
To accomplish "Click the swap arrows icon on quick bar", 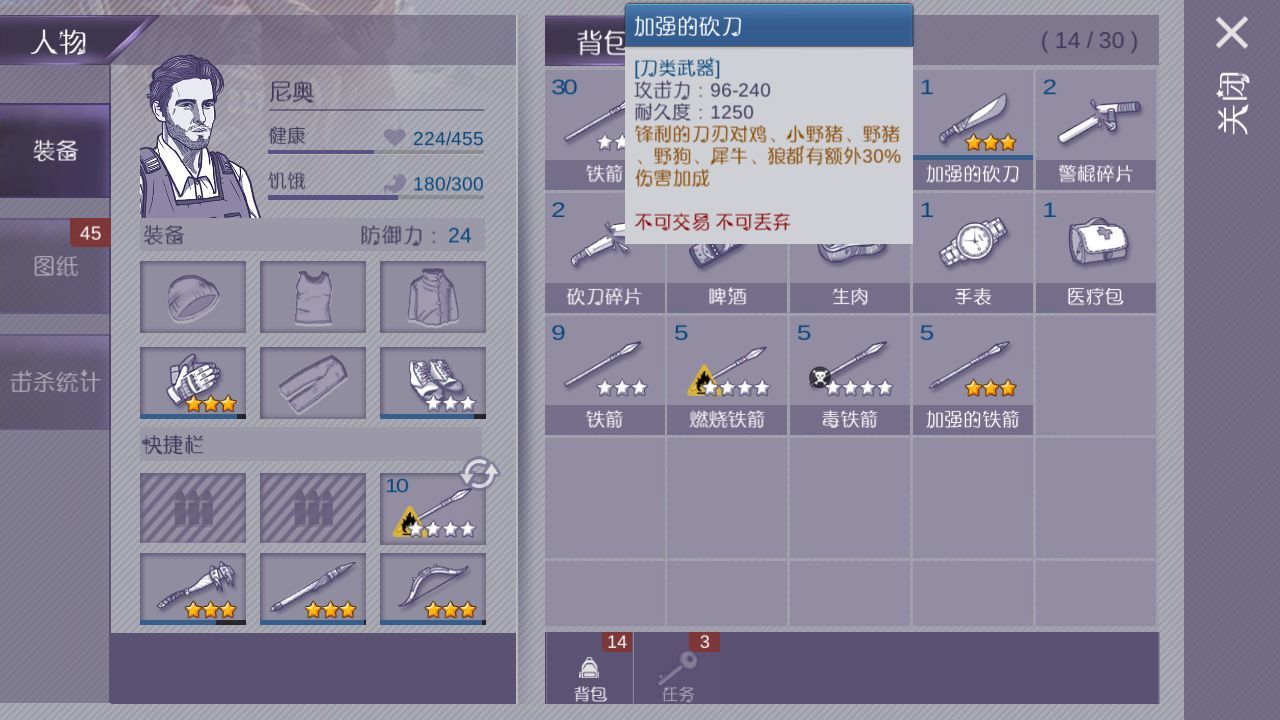I will [479, 474].
